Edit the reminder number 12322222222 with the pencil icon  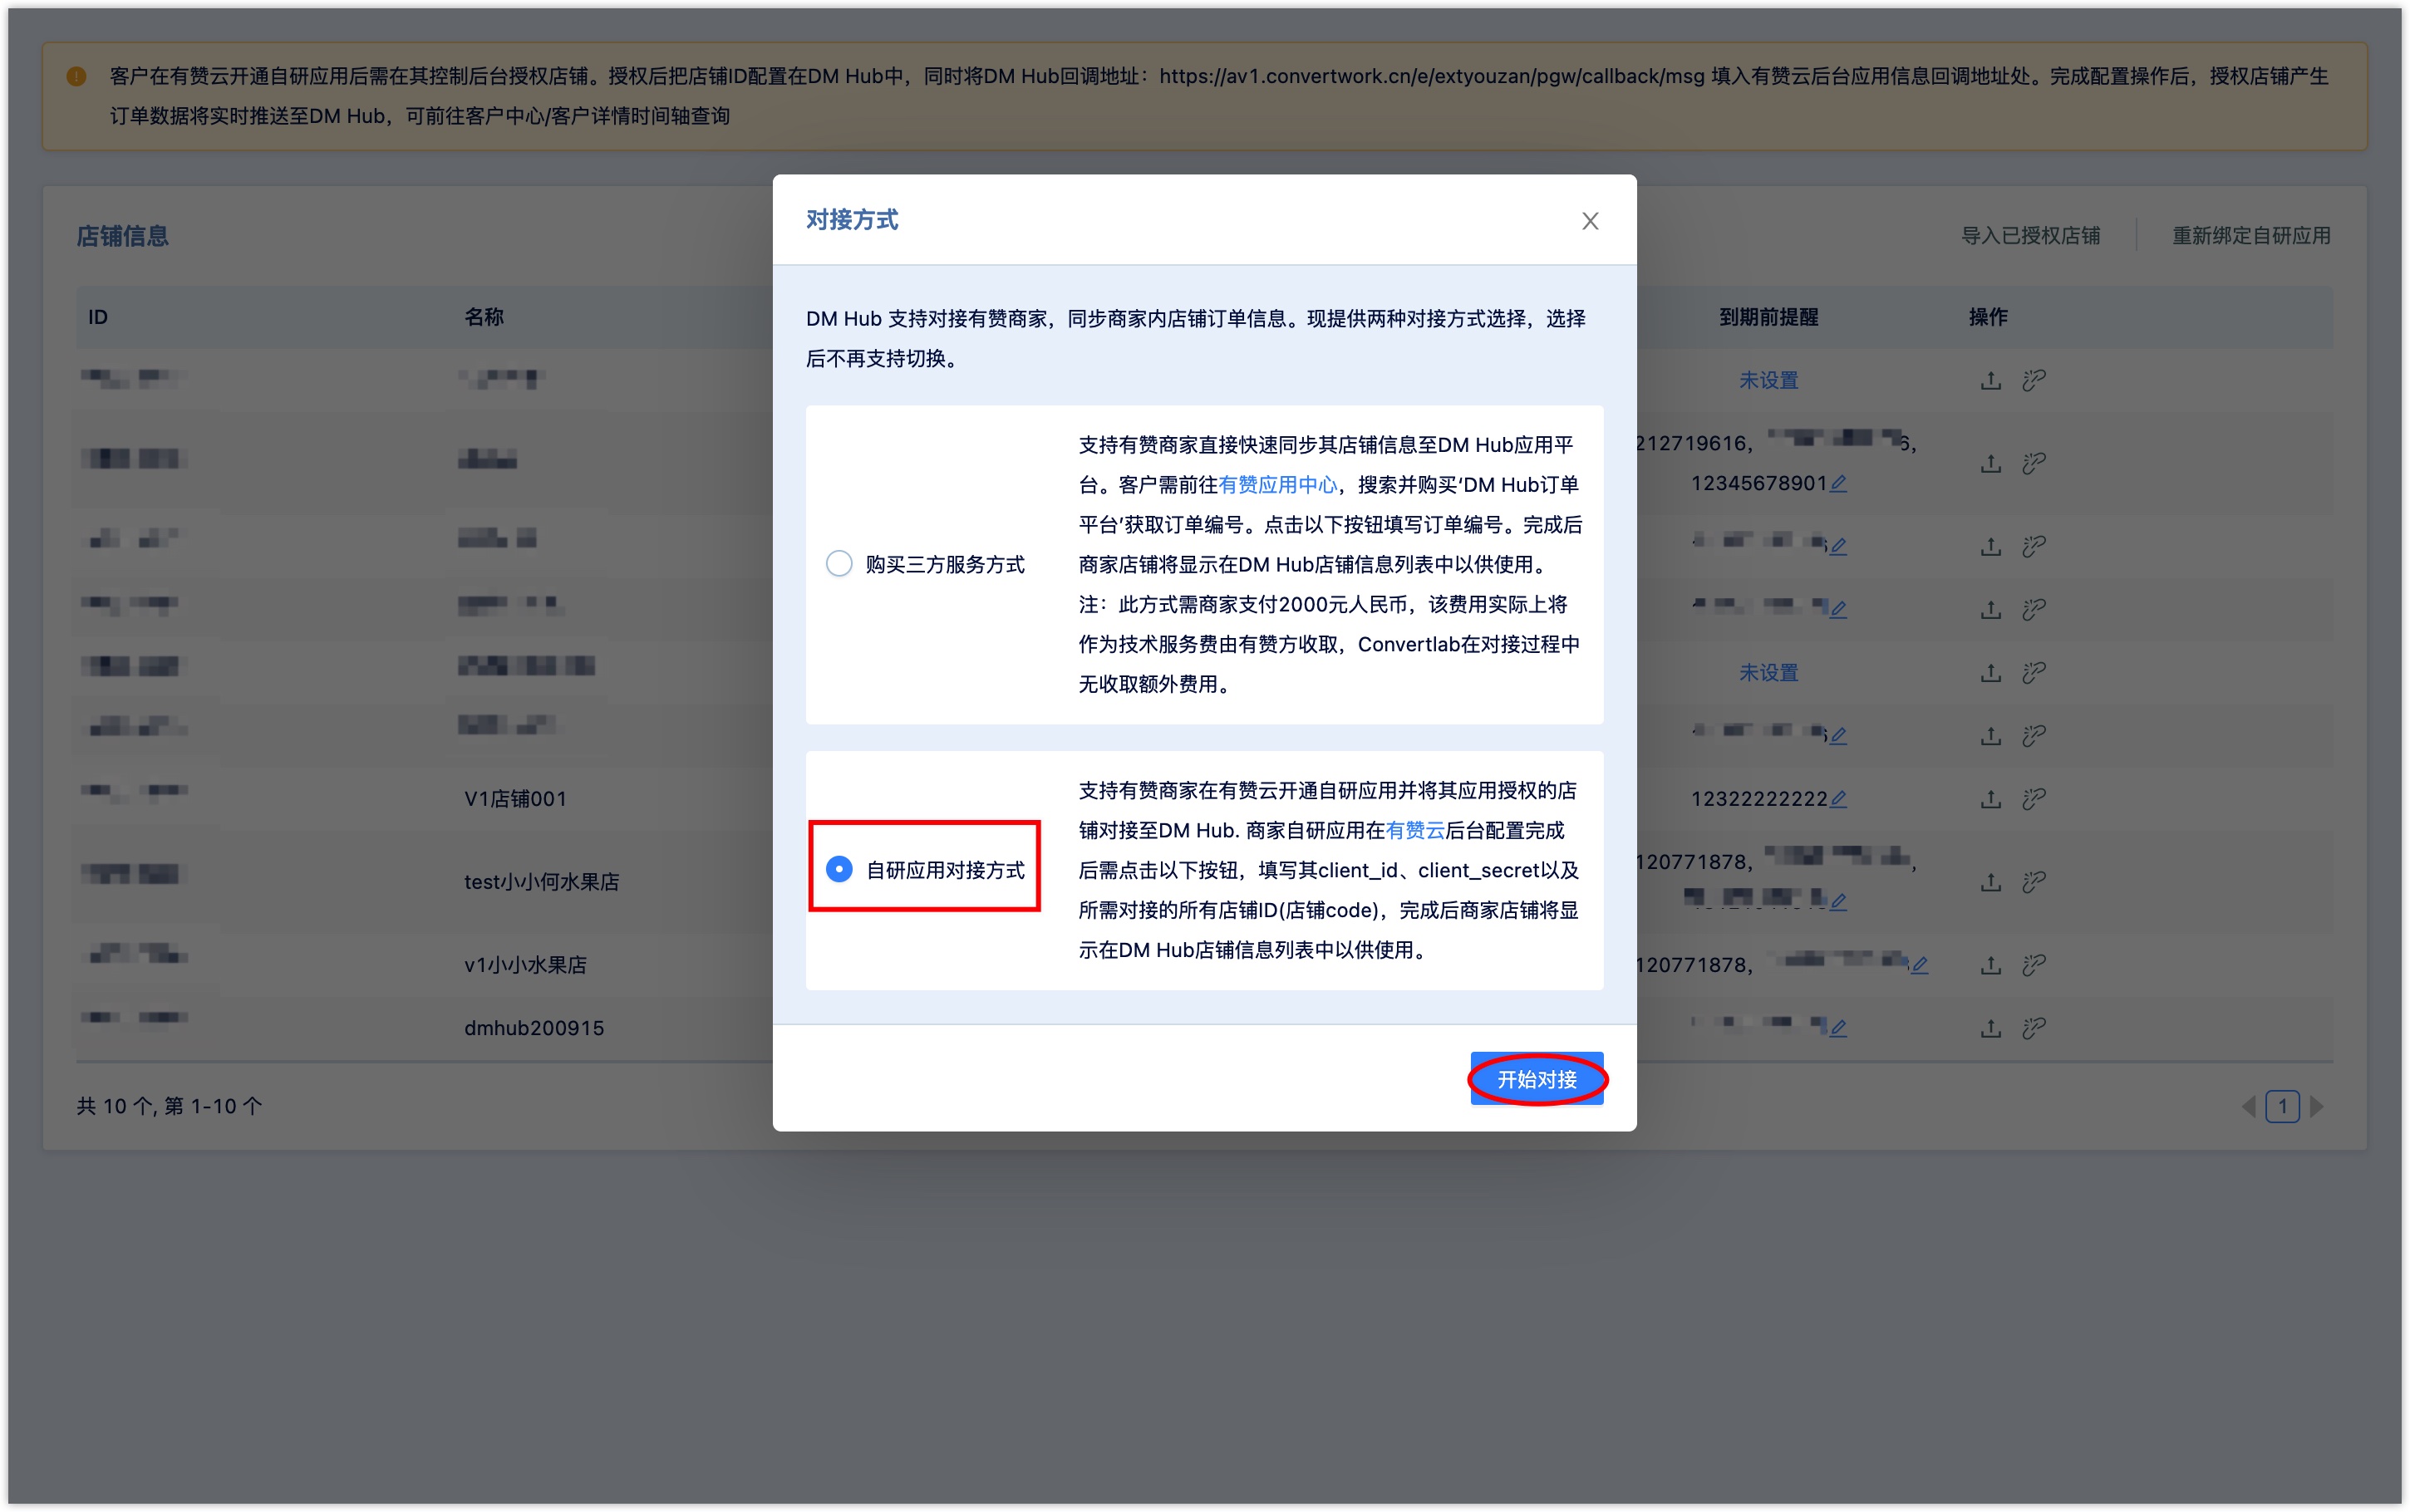coord(1838,799)
